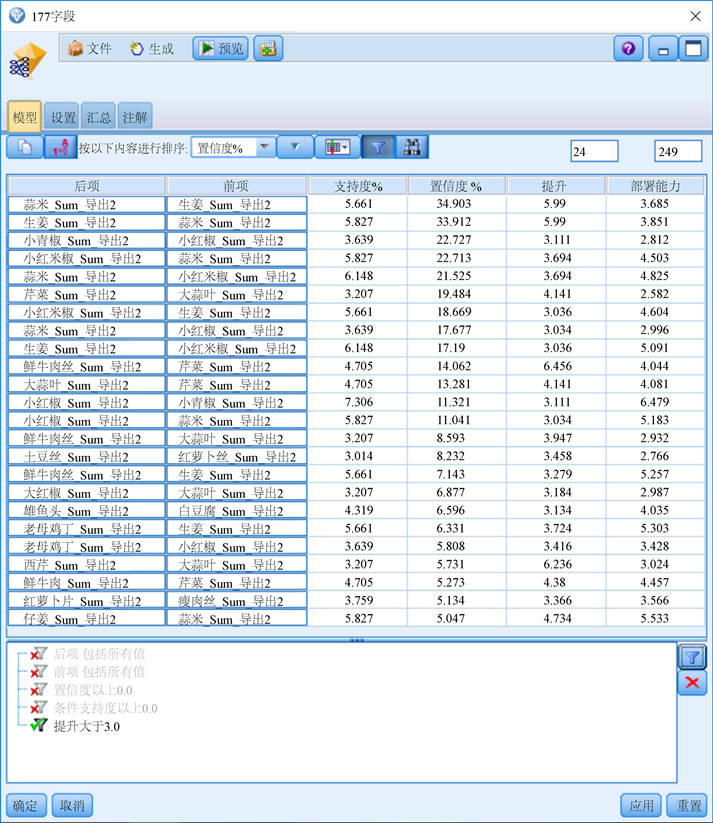The width and height of the screenshot is (713, 823).
Task: Click the add-to-project icon next to 预览
Action: click(267, 48)
